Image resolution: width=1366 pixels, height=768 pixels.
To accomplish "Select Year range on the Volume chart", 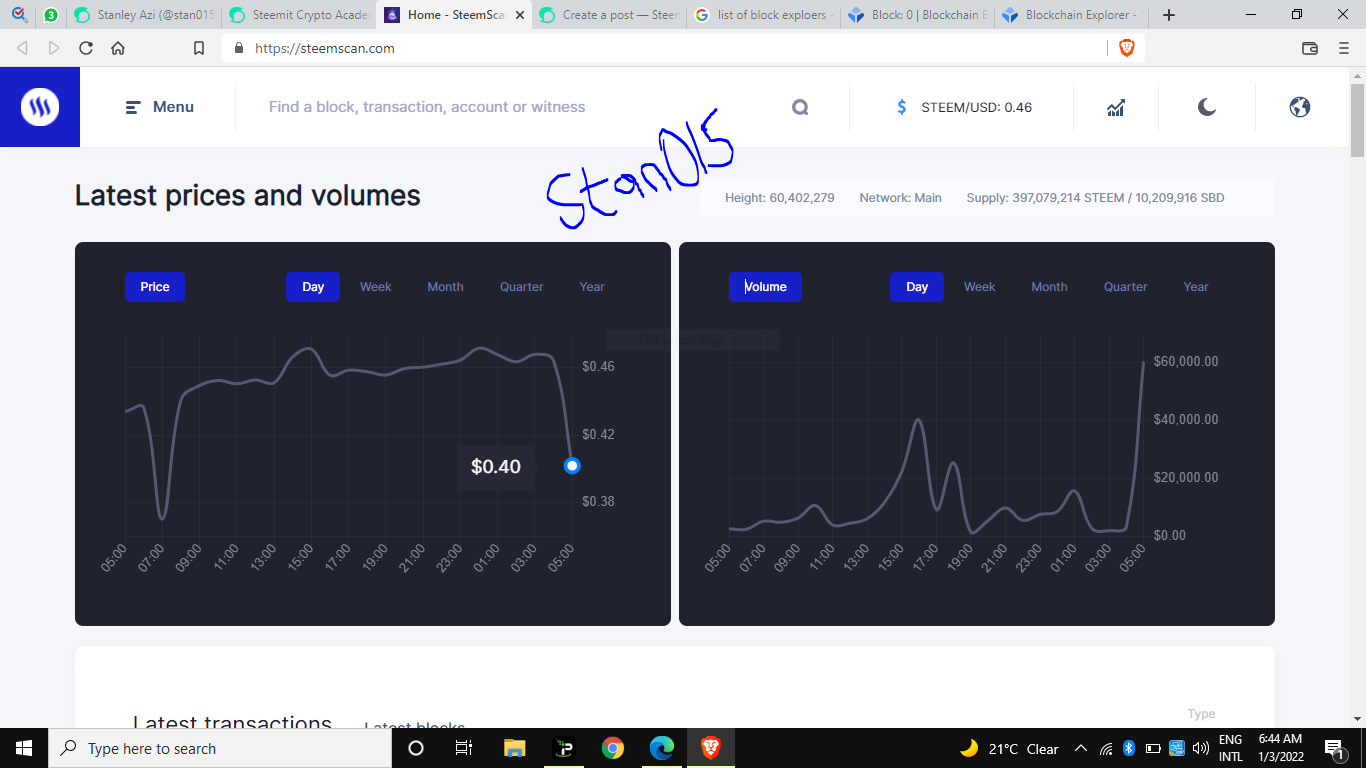I will (x=1196, y=287).
